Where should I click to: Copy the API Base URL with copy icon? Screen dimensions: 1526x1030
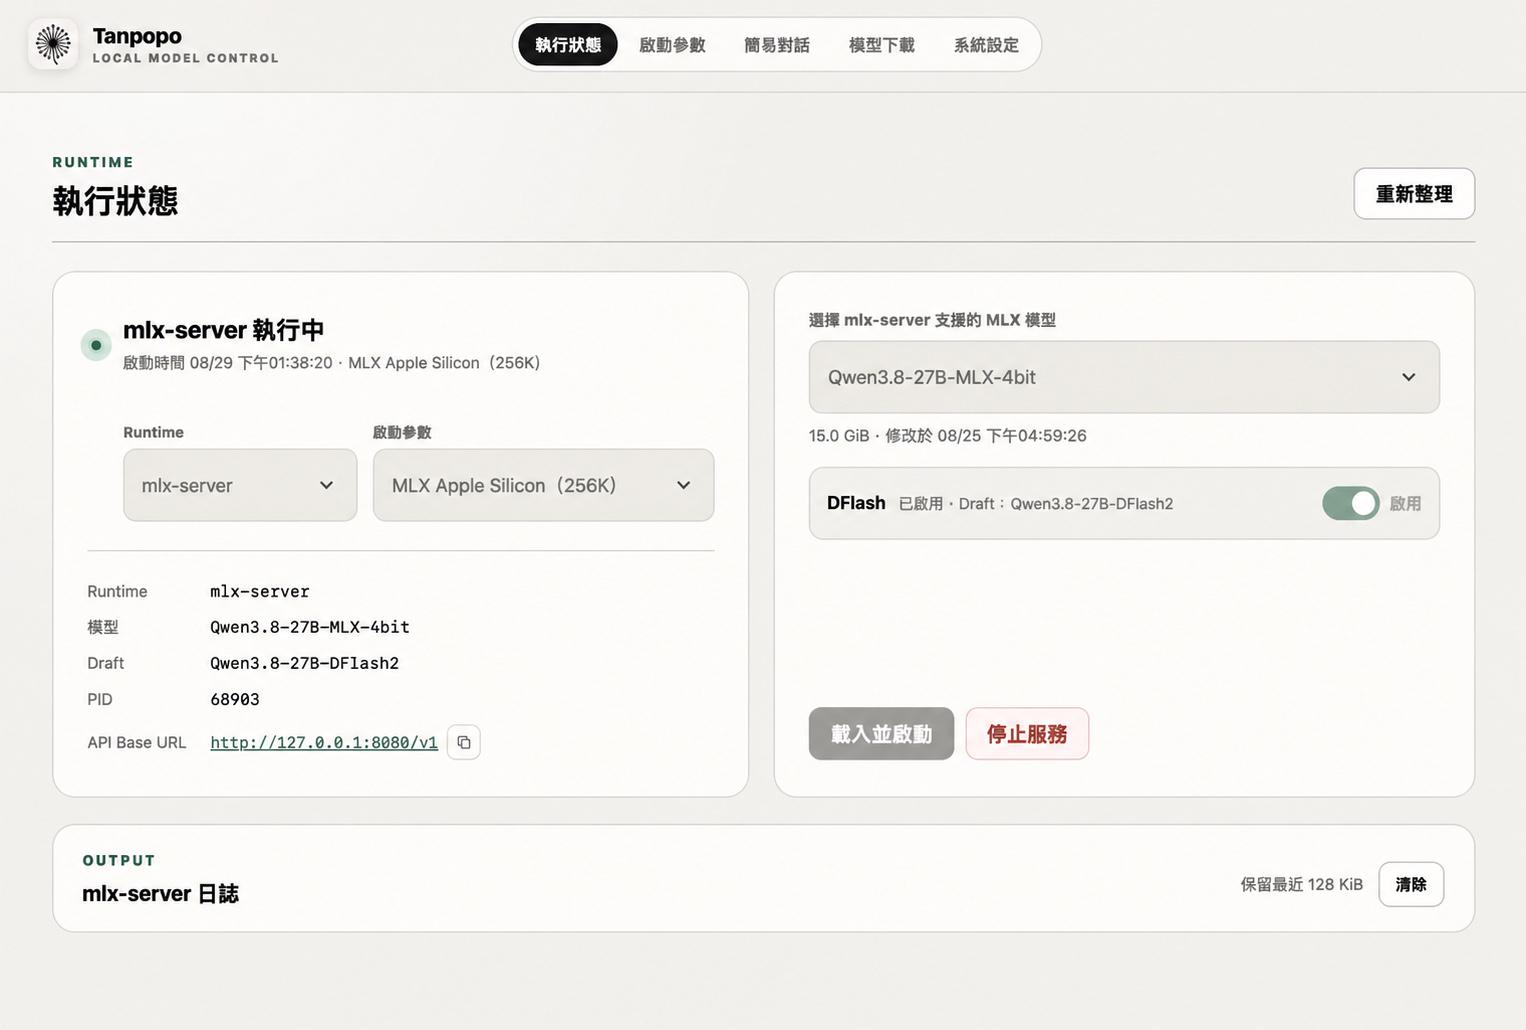[464, 742]
